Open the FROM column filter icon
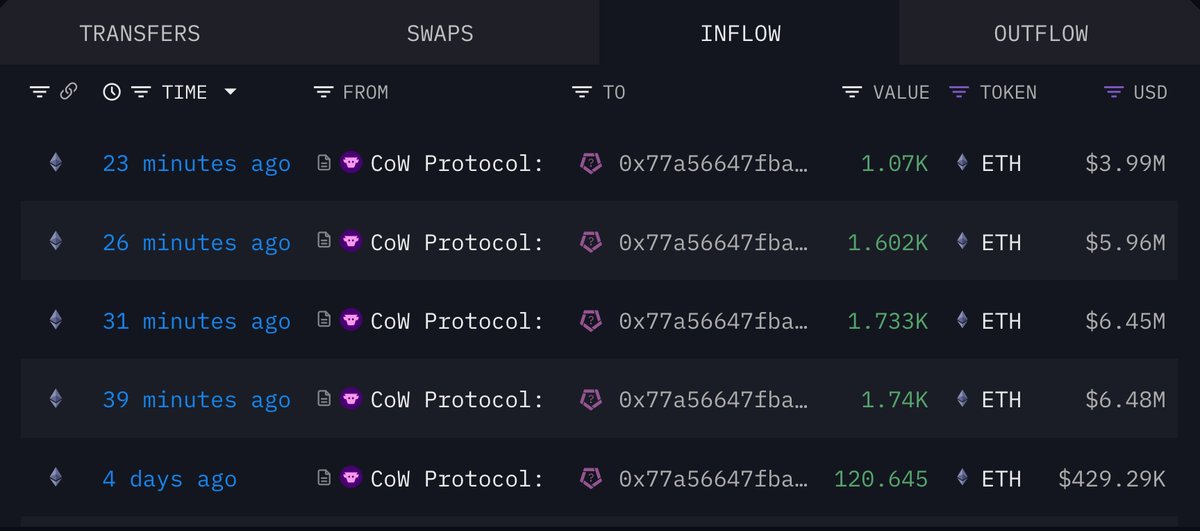The height and width of the screenshot is (531, 1200). coord(323,92)
